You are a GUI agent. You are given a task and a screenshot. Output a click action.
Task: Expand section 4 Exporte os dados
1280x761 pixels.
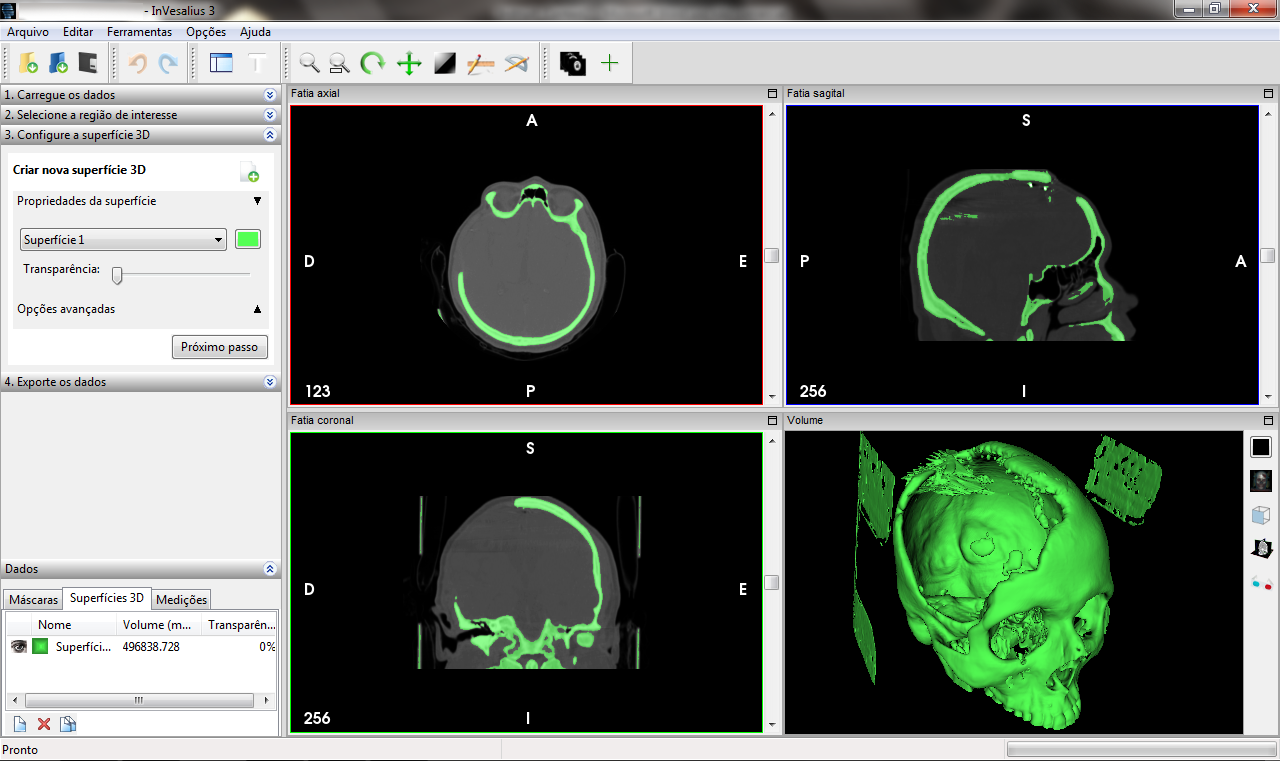point(270,382)
